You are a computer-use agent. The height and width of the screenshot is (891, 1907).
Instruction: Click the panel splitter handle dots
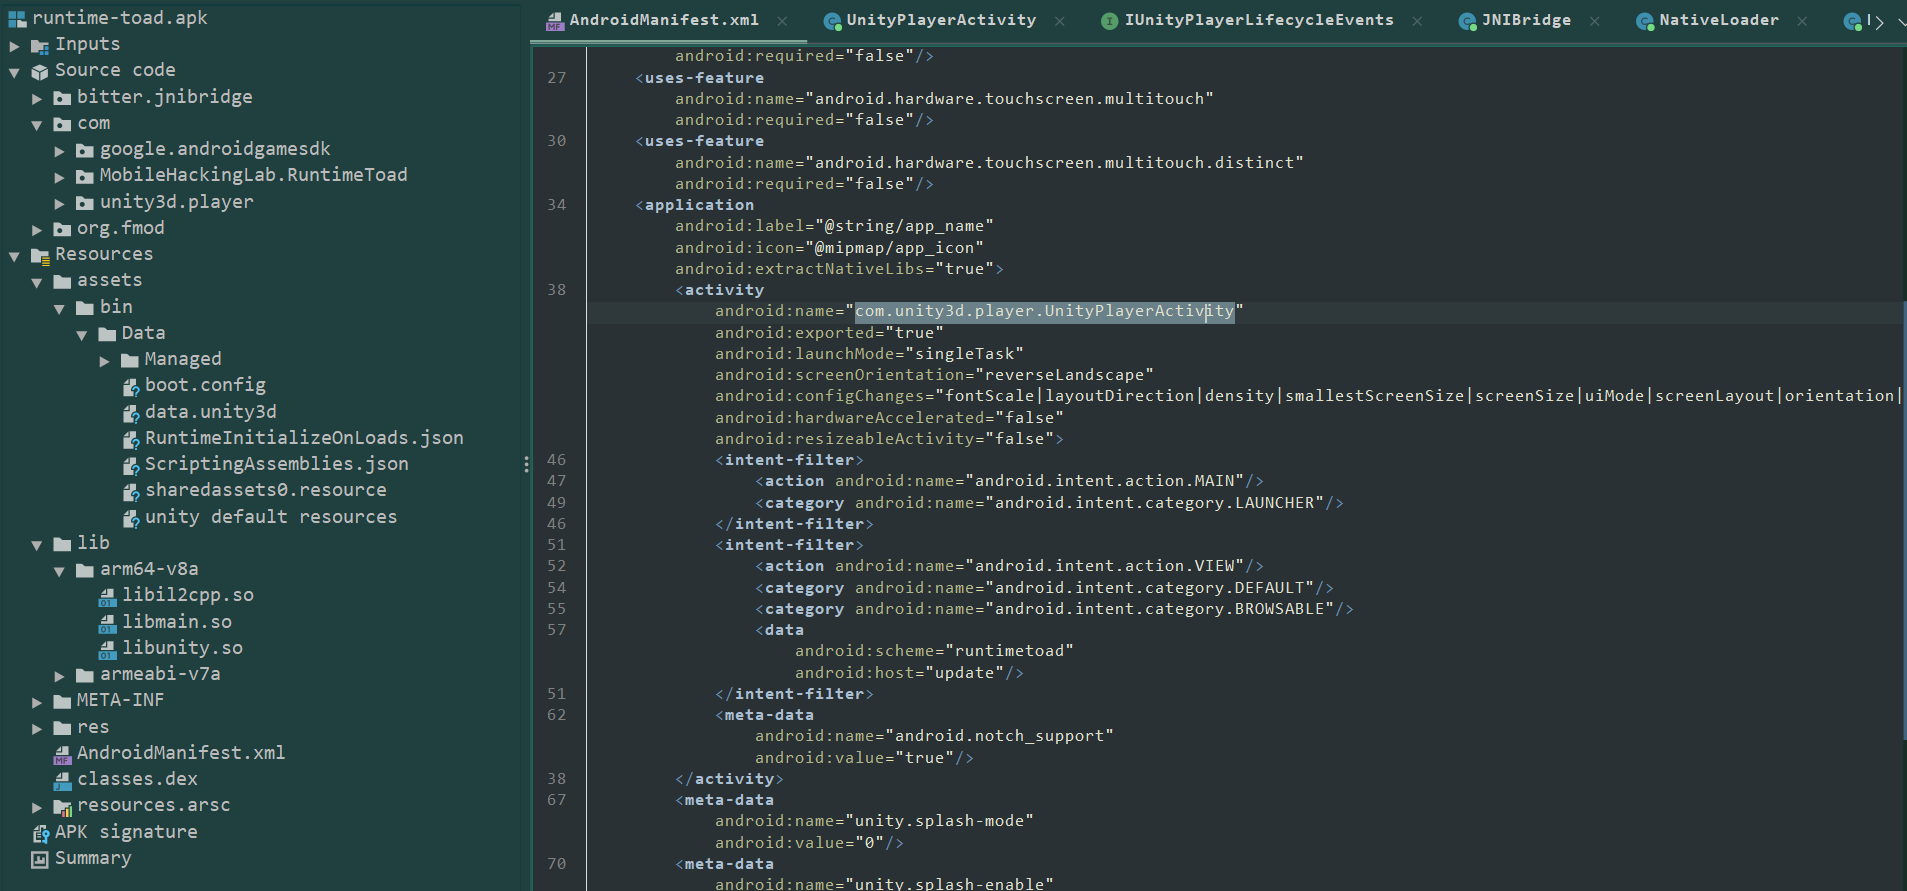pos(526,464)
